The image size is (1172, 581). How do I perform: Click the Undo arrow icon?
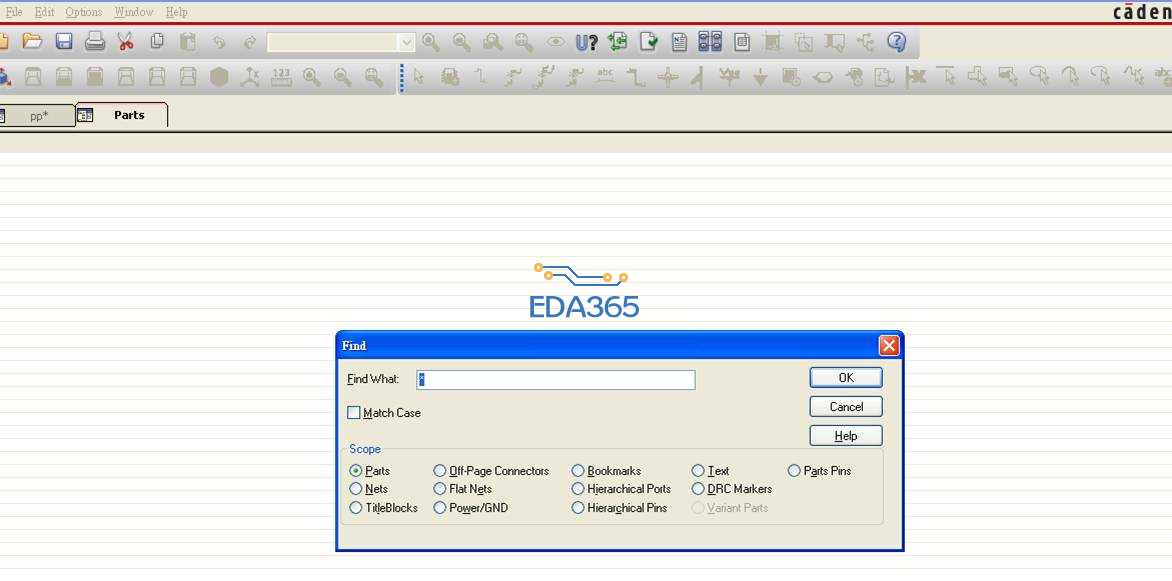(218, 42)
